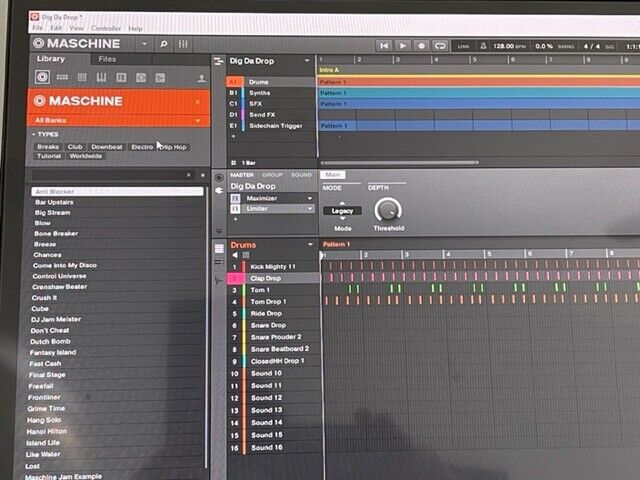The image size is (640, 480).
Task: Toggle the Link button
Action: pyautogui.click(x=463, y=47)
